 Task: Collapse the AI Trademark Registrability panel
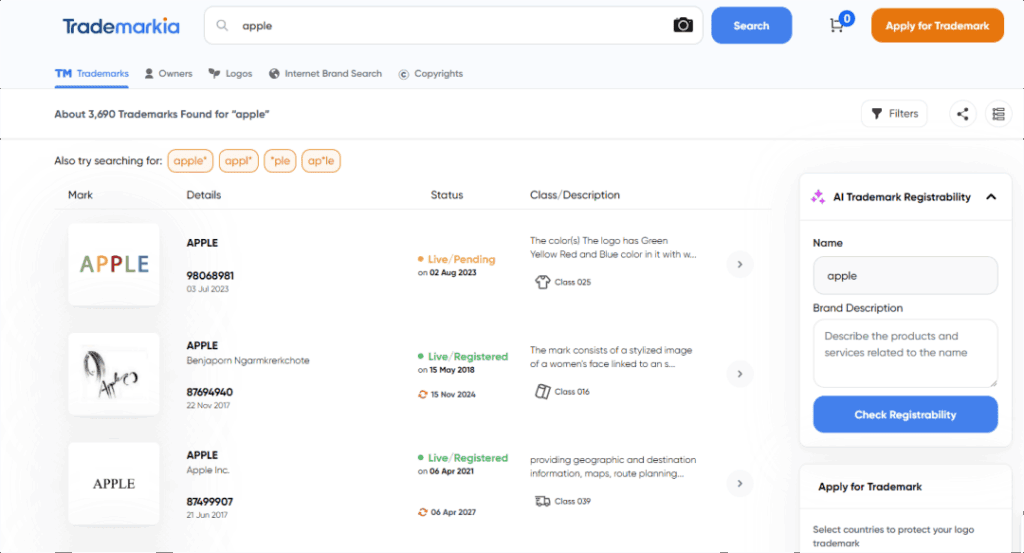(x=991, y=197)
